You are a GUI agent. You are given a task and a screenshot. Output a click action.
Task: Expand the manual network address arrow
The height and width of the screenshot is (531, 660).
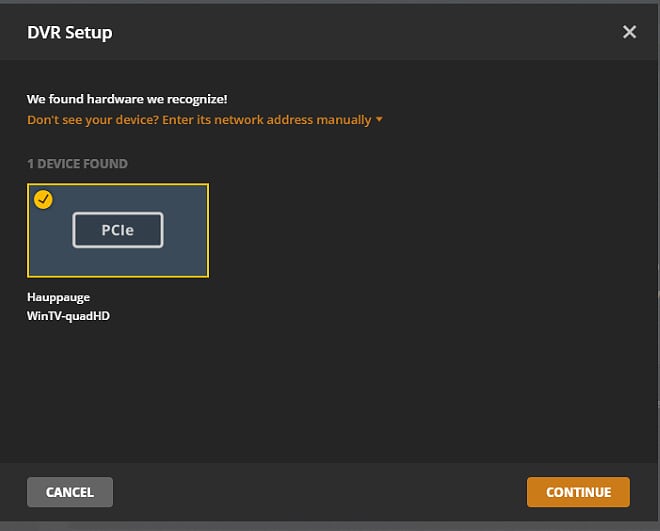380,121
